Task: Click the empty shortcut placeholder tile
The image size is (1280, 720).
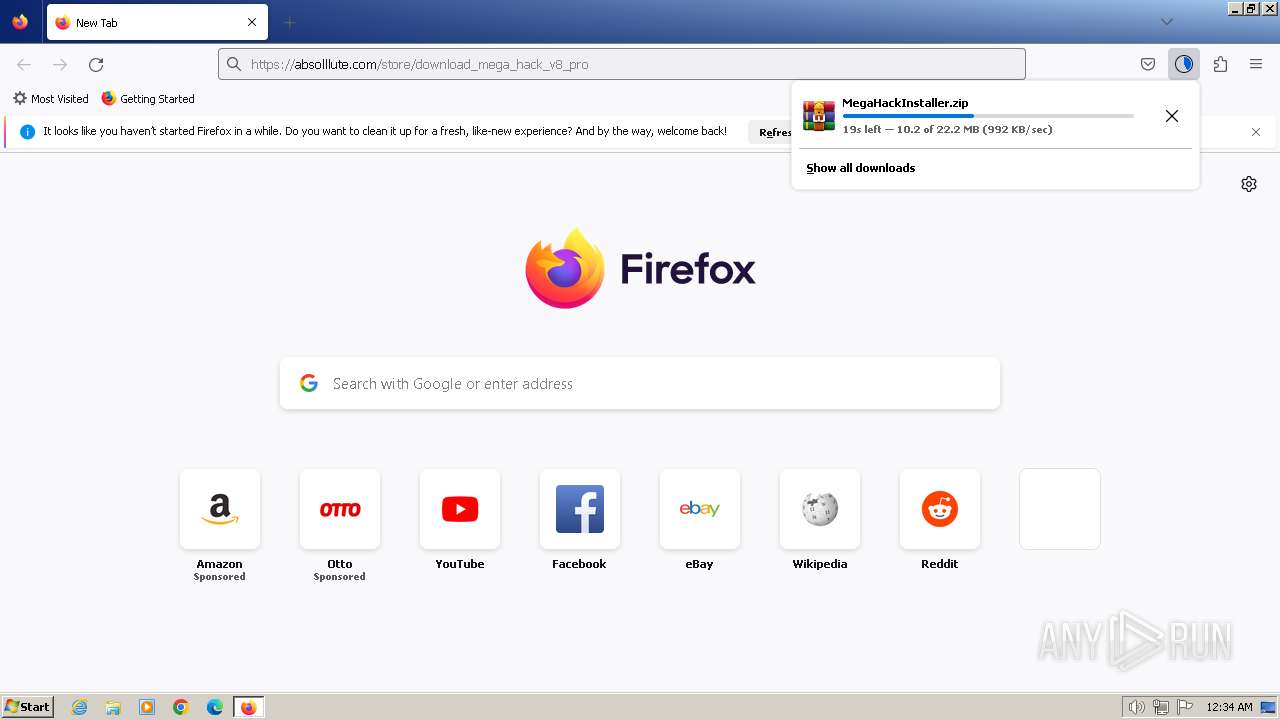Action: (x=1060, y=509)
